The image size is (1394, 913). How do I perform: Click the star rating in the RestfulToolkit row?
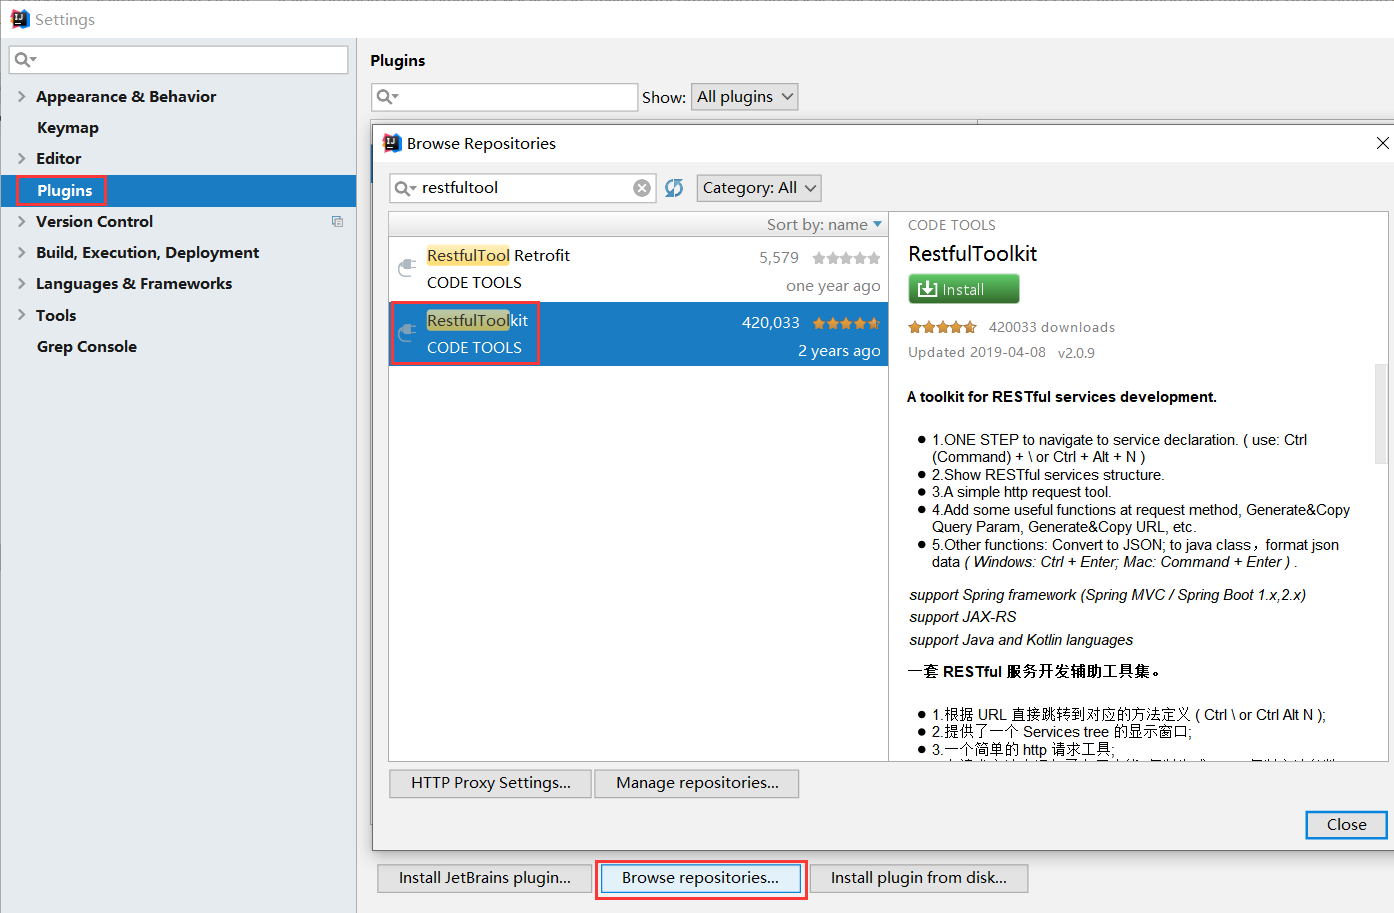pos(846,323)
